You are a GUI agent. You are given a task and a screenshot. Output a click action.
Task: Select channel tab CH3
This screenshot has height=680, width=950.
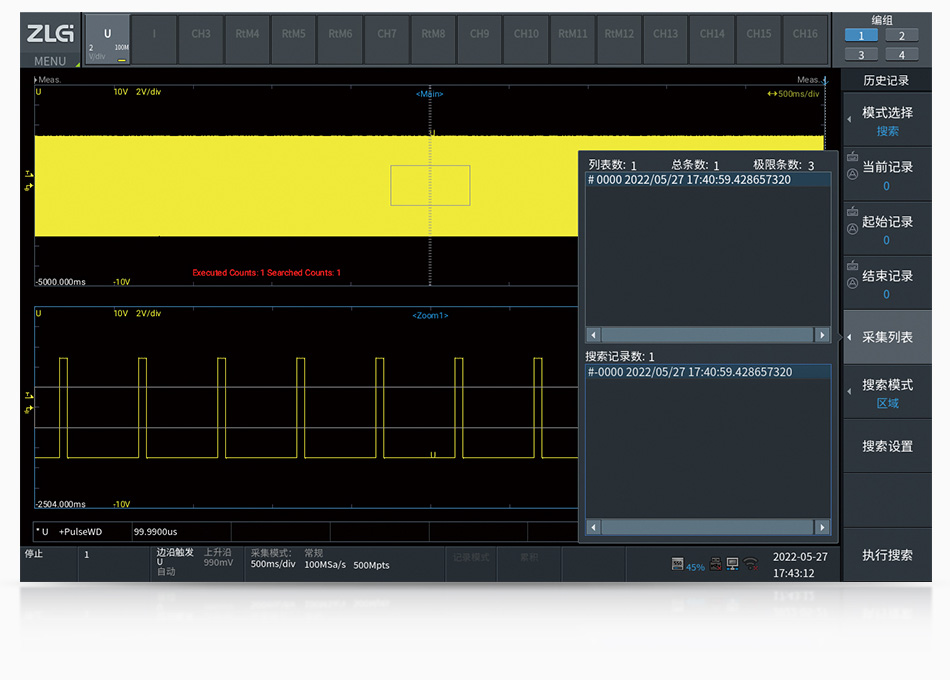(x=201, y=39)
